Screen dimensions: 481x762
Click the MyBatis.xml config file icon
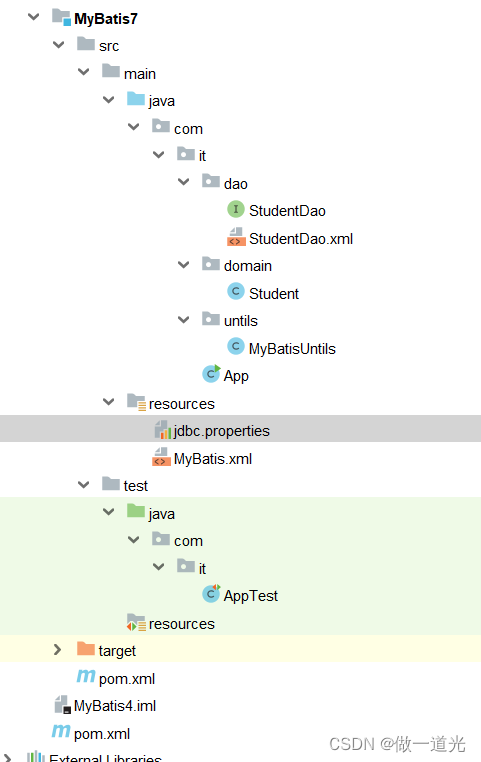point(161,457)
